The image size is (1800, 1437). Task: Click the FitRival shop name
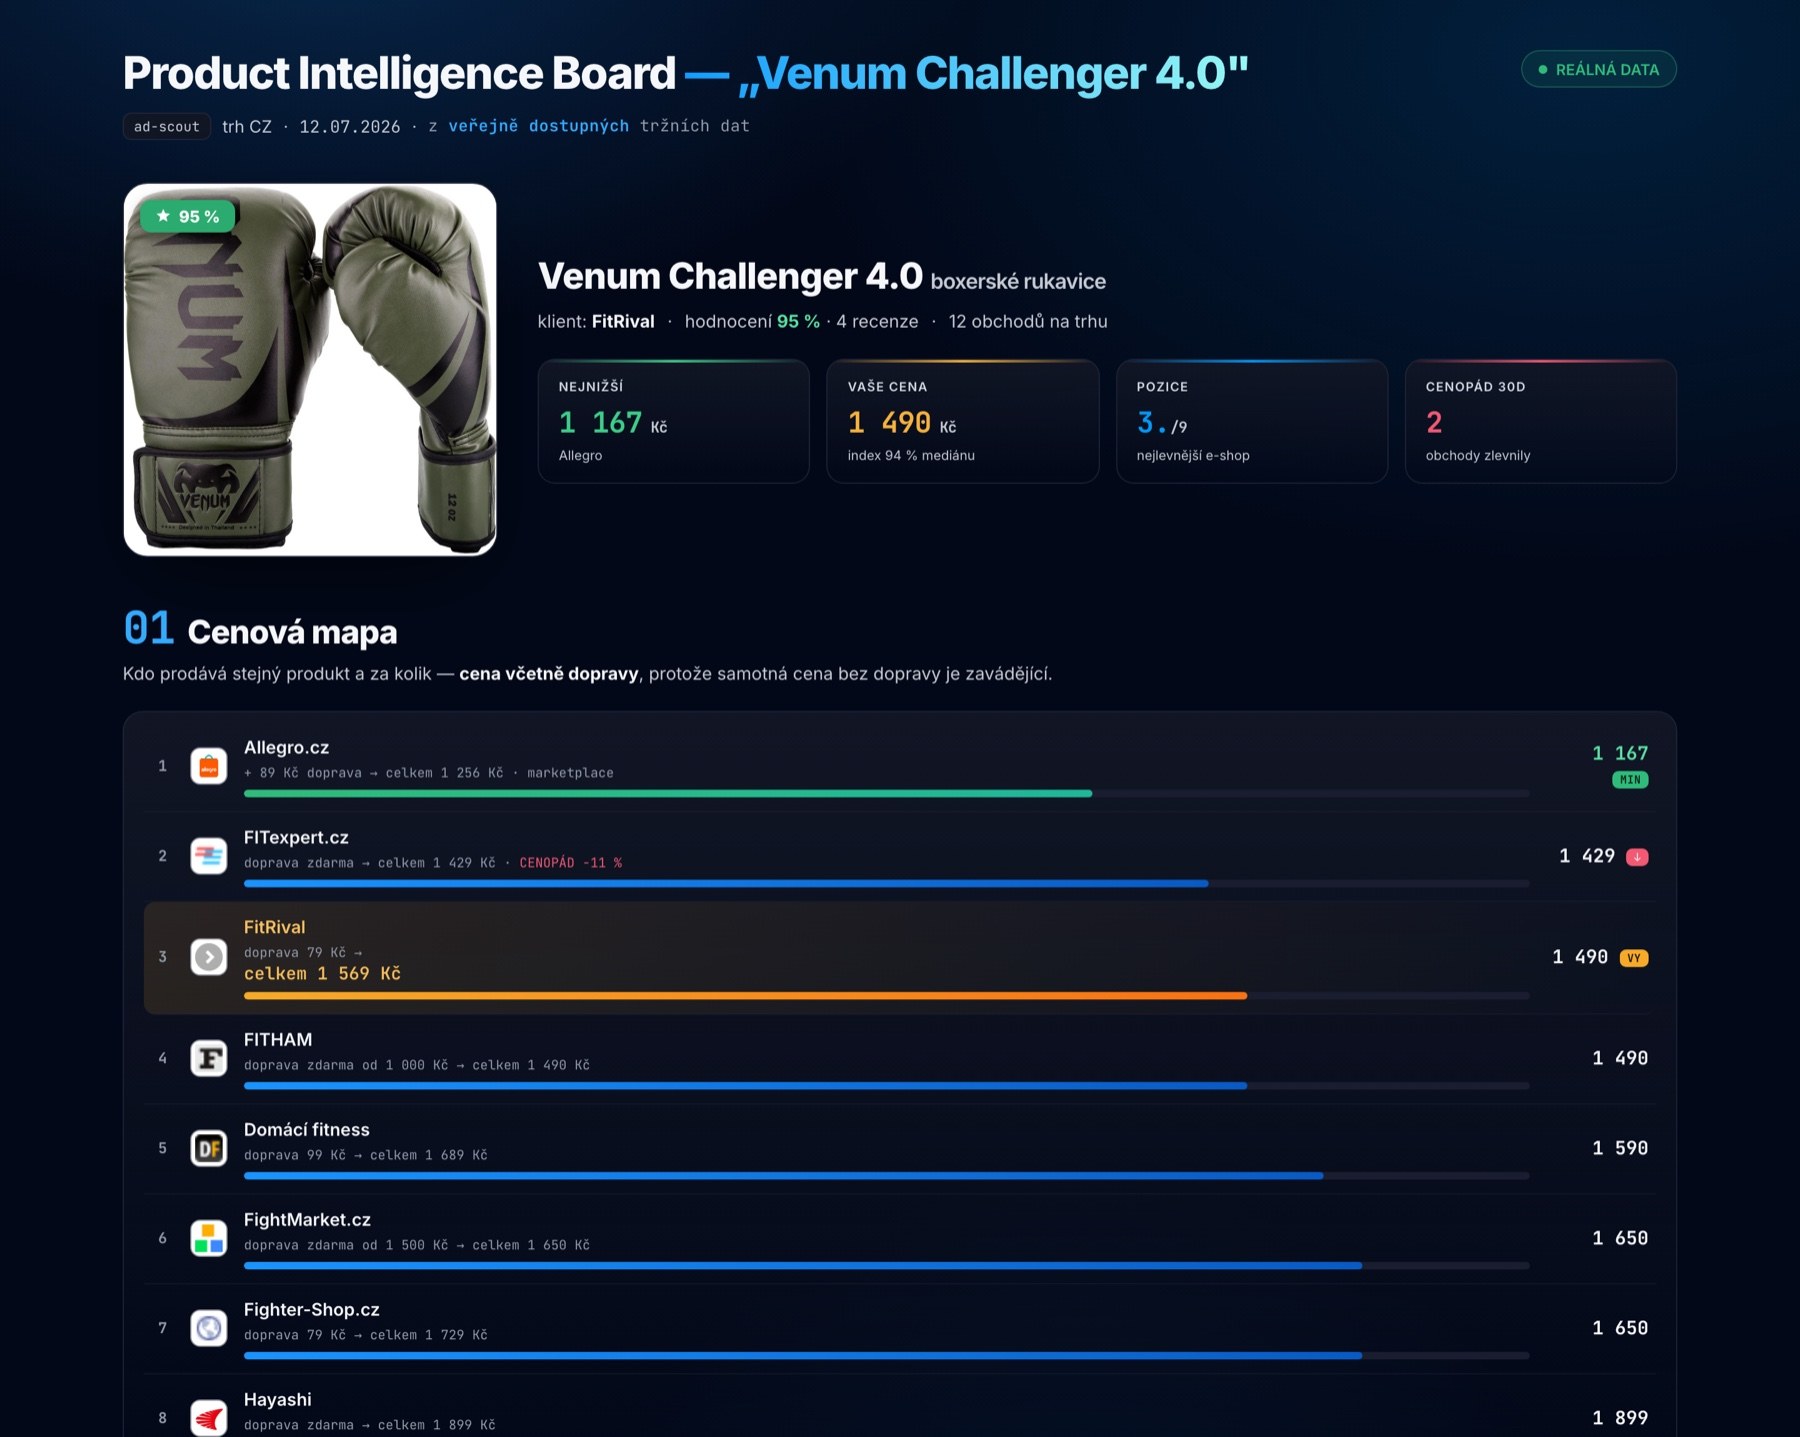275,928
